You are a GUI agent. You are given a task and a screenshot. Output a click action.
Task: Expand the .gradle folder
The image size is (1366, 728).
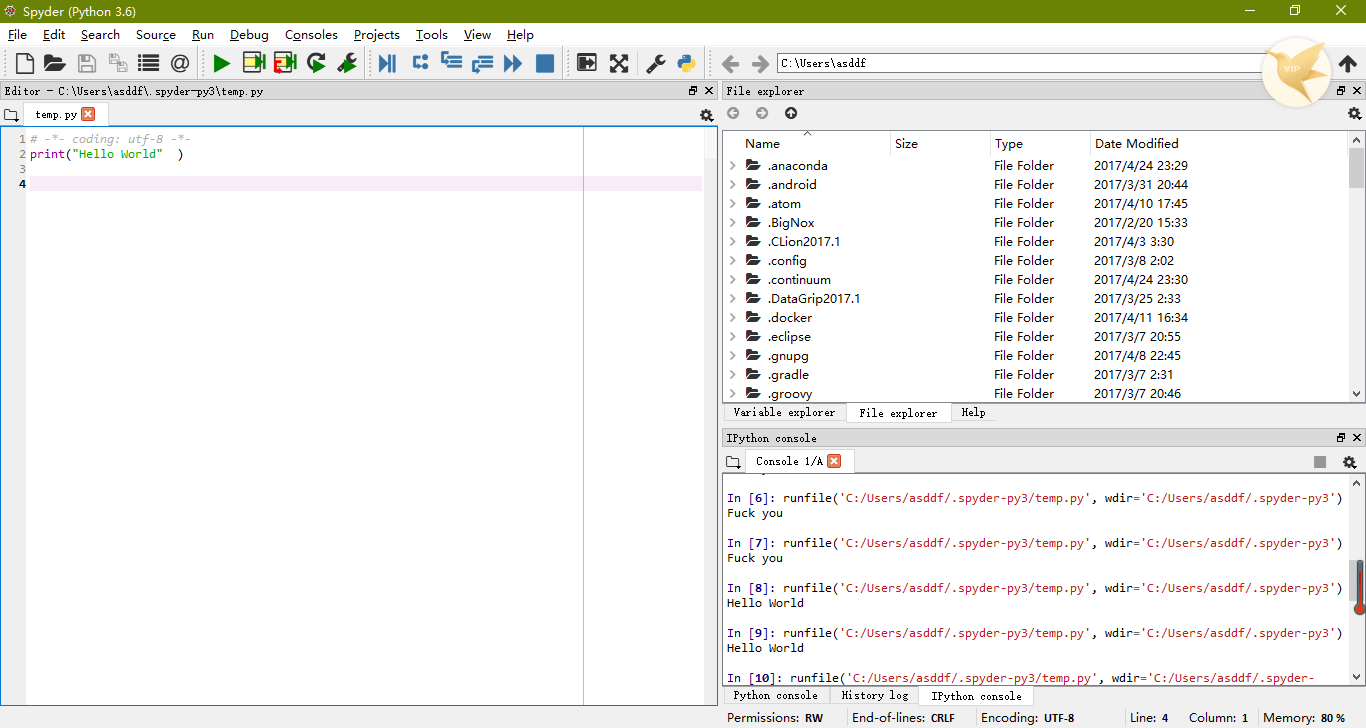(x=732, y=375)
